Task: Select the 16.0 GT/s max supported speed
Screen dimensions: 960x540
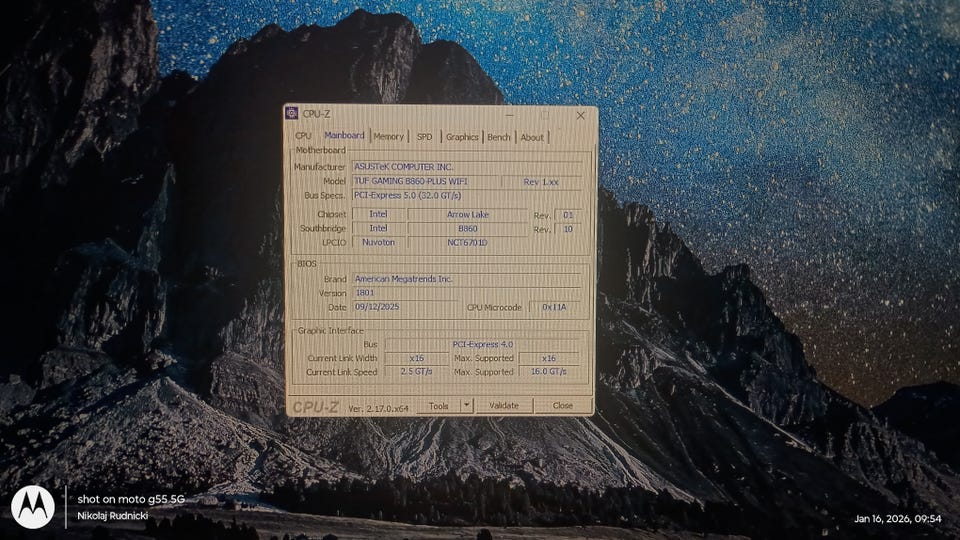Action: click(x=549, y=372)
